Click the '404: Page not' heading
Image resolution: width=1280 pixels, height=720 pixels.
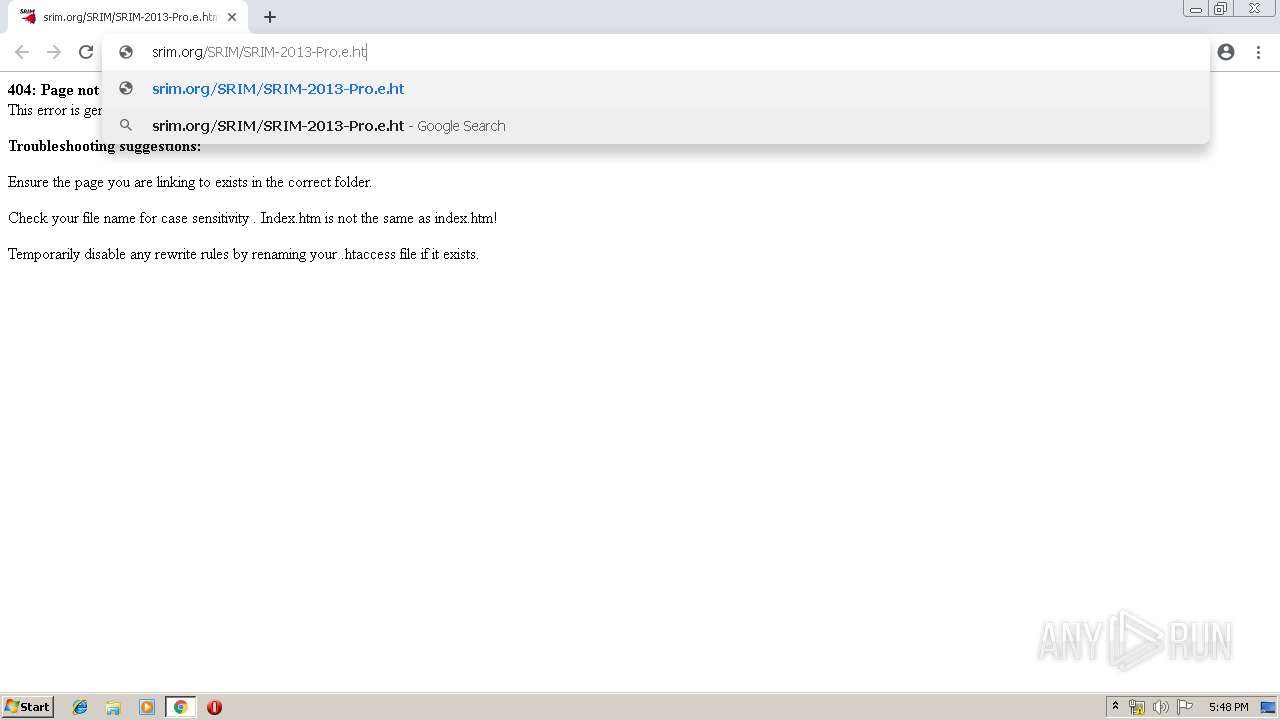coord(53,90)
